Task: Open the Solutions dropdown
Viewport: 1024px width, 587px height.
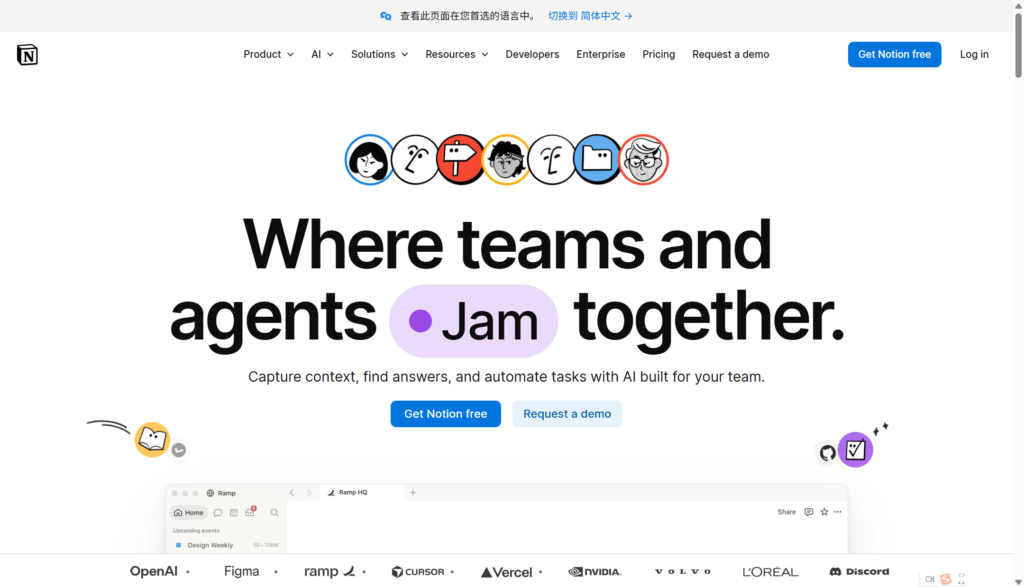Action: tap(379, 54)
